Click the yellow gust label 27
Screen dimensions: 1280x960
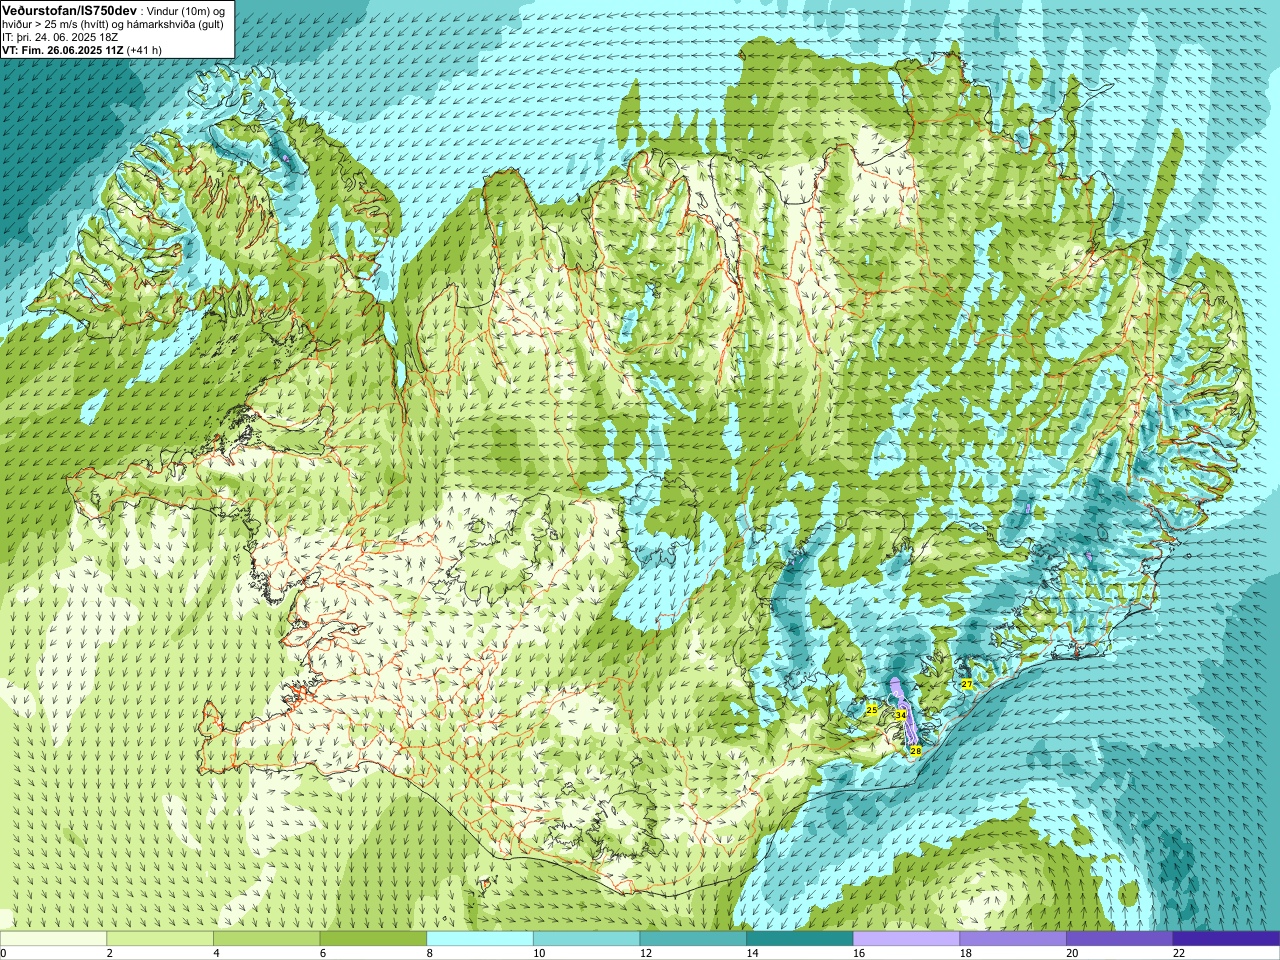pyautogui.click(x=967, y=684)
